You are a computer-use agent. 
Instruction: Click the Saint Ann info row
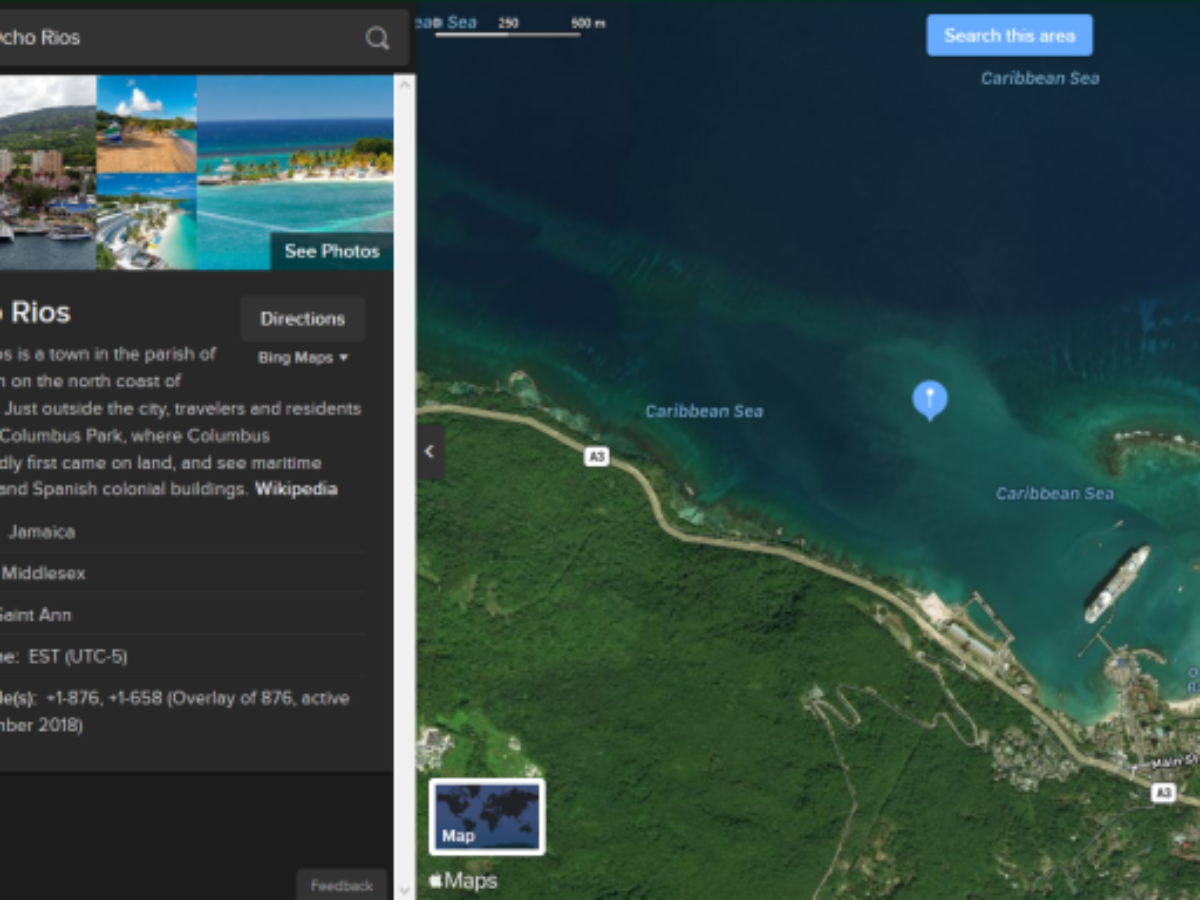pyautogui.click(x=180, y=615)
